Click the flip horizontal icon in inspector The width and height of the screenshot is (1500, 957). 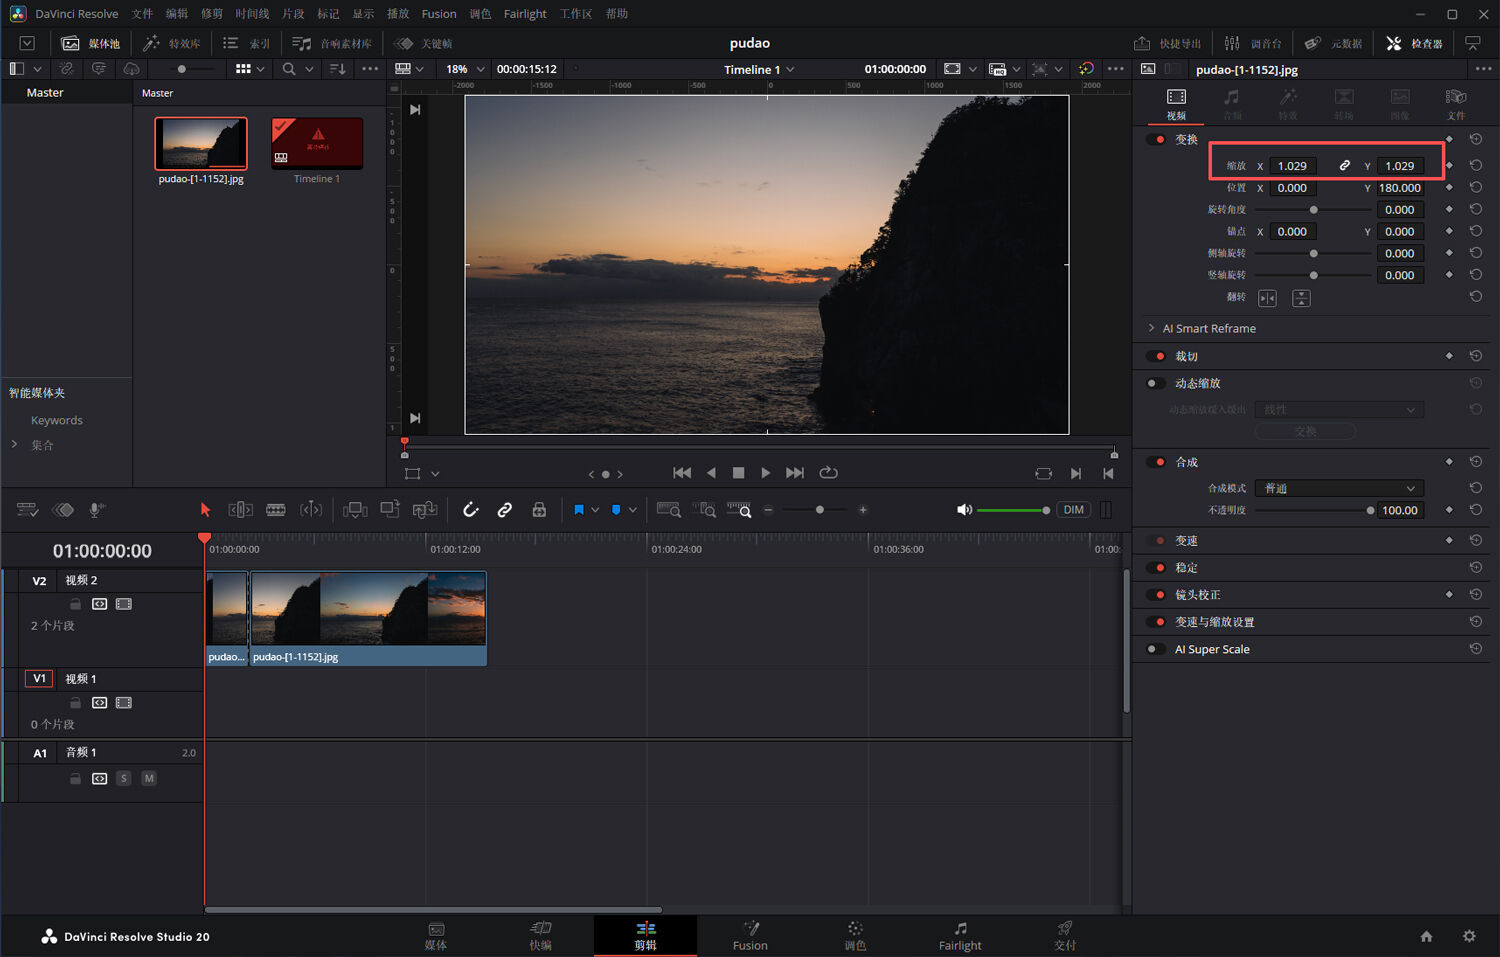(x=1267, y=298)
